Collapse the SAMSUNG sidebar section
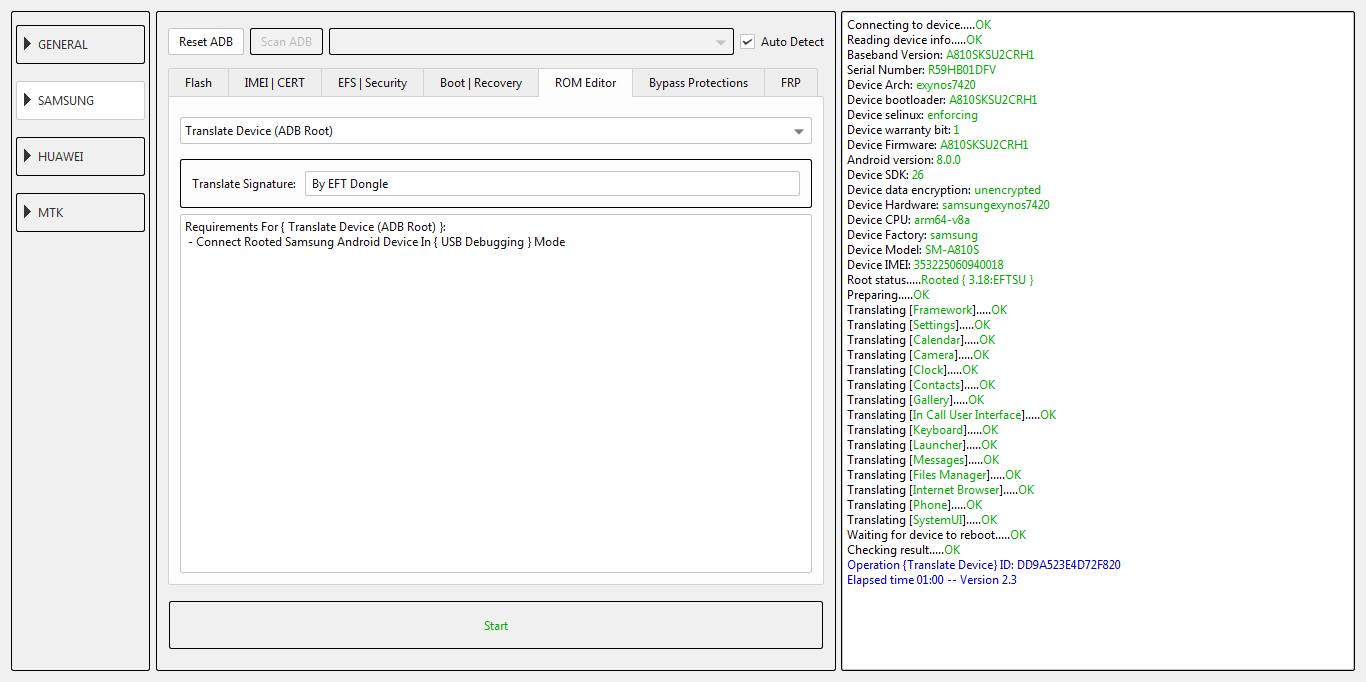 coord(81,100)
